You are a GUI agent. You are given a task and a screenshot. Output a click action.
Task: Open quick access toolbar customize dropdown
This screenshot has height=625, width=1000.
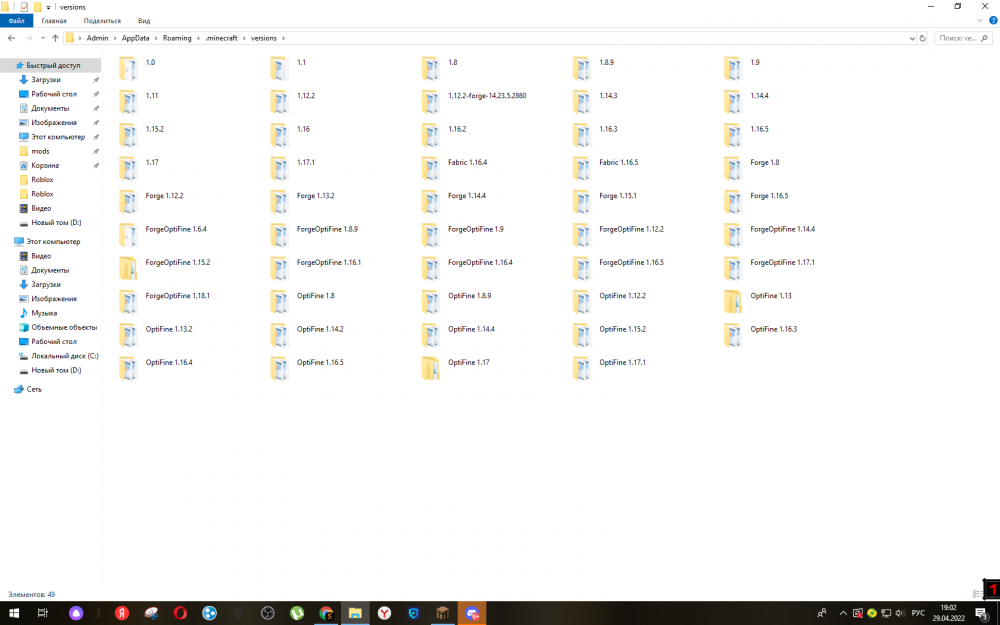(48, 8)
